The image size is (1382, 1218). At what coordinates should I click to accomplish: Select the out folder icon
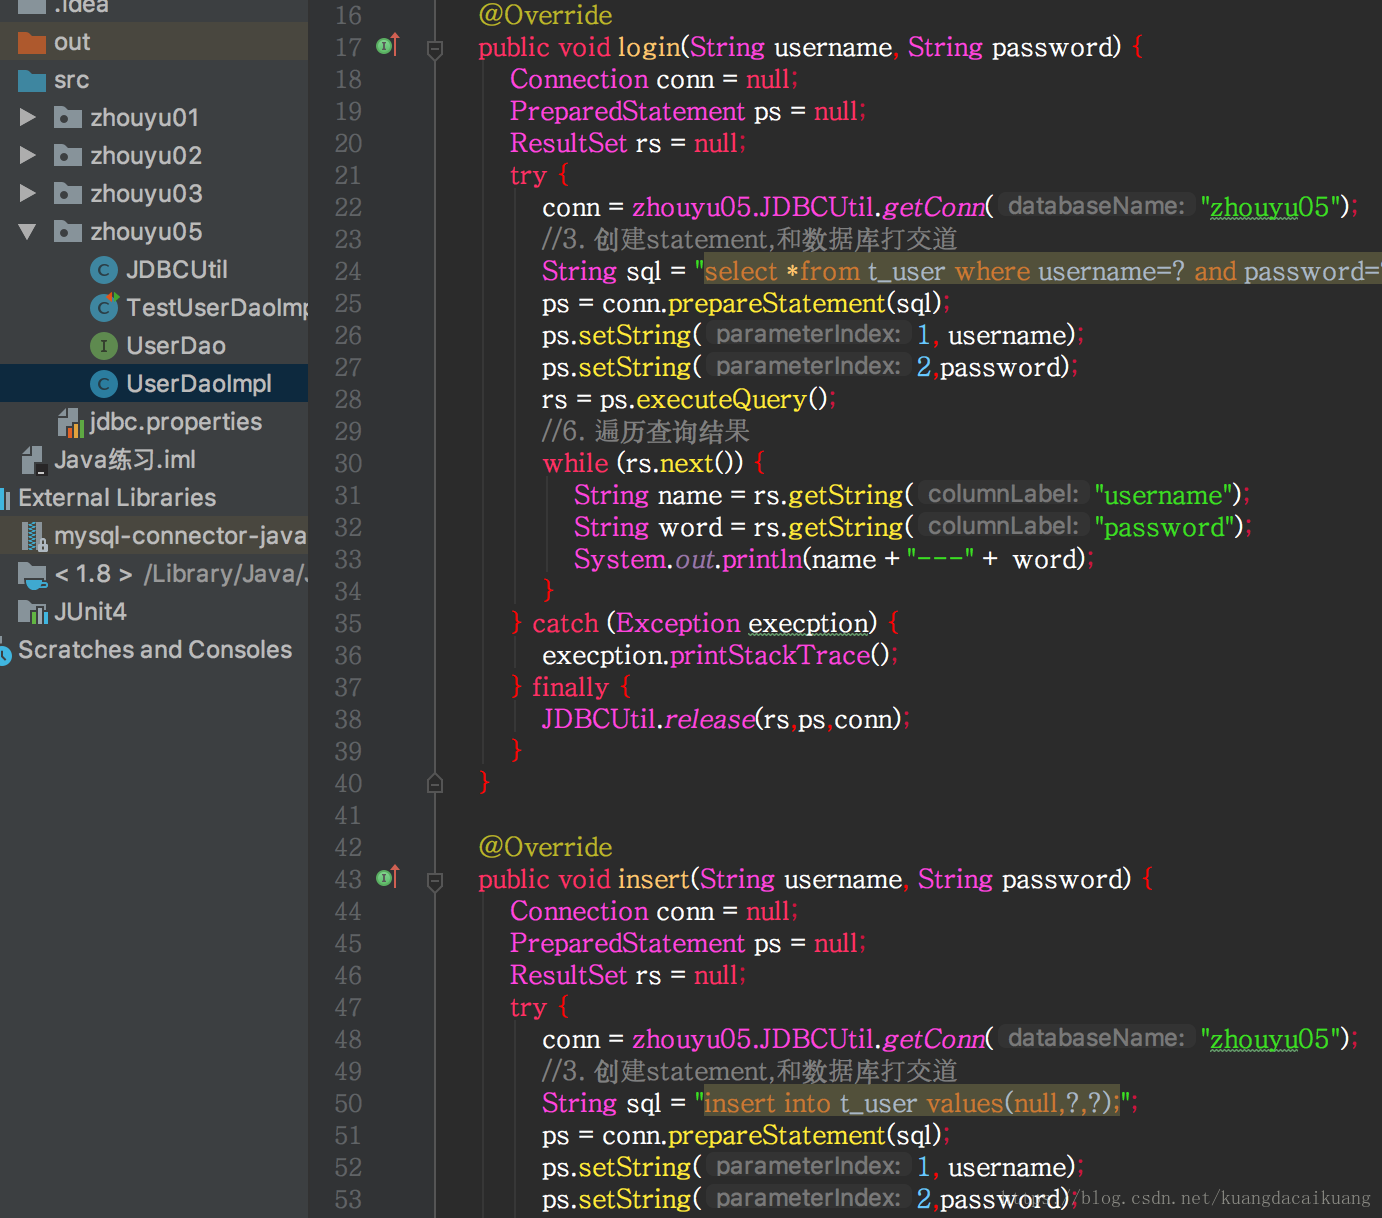(x=32, y=42)
